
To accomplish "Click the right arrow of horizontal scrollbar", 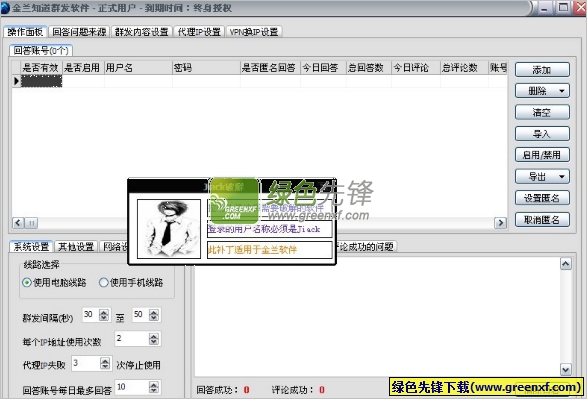I will tap(501, 223).
